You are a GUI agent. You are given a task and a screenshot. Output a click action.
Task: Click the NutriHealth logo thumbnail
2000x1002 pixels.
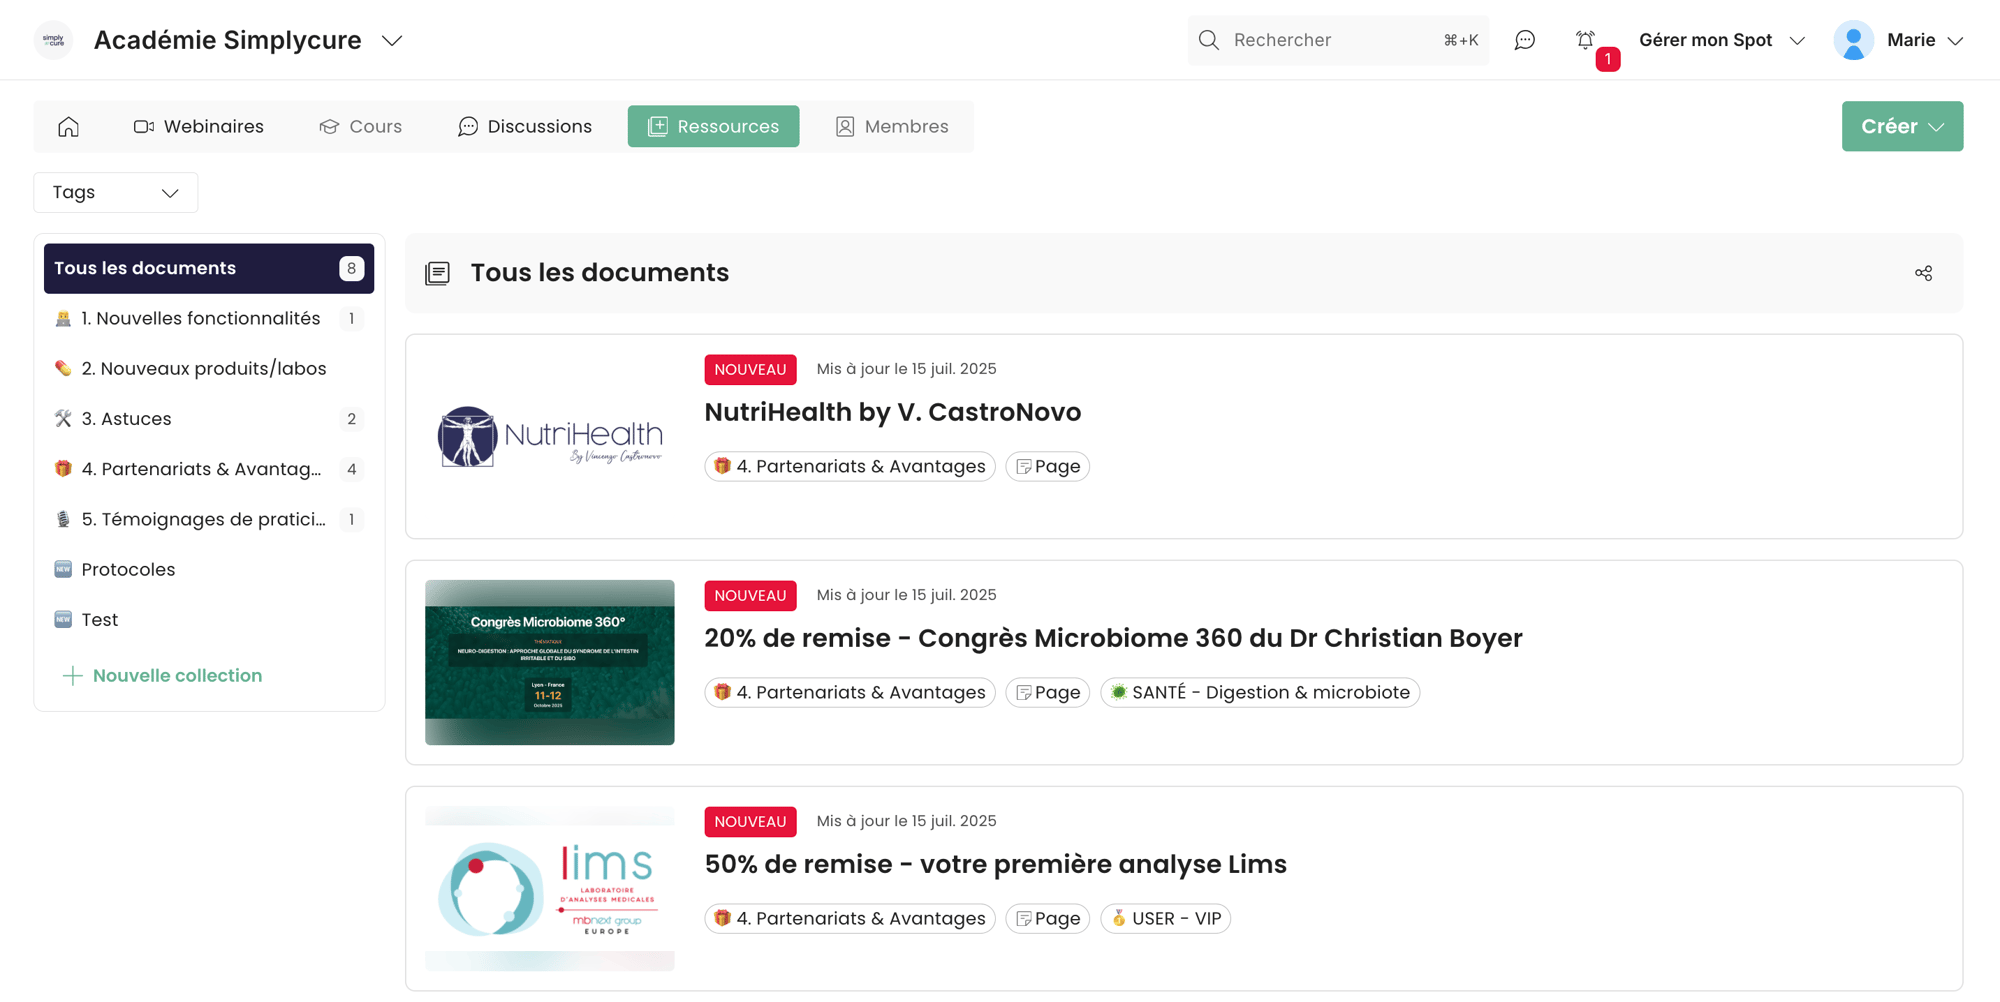point(549,437)
